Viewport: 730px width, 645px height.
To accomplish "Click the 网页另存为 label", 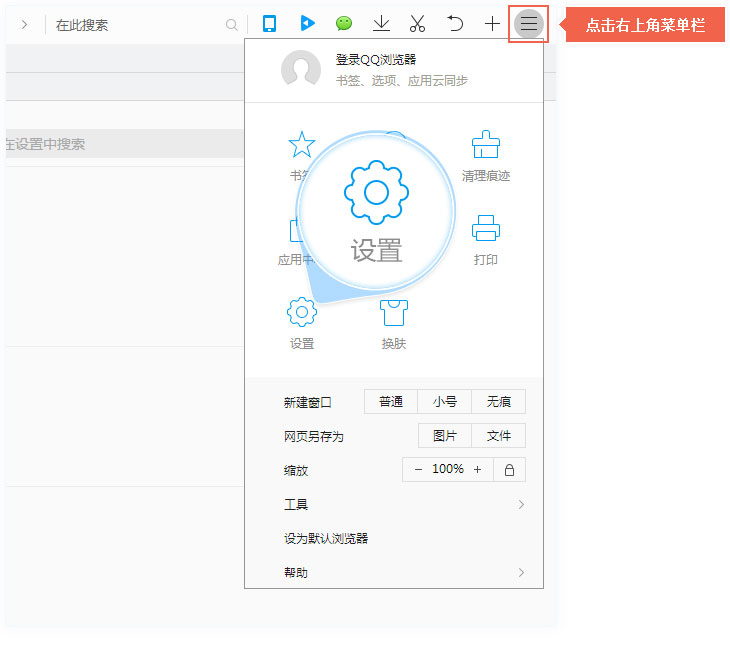I will [x=314, y=436].
